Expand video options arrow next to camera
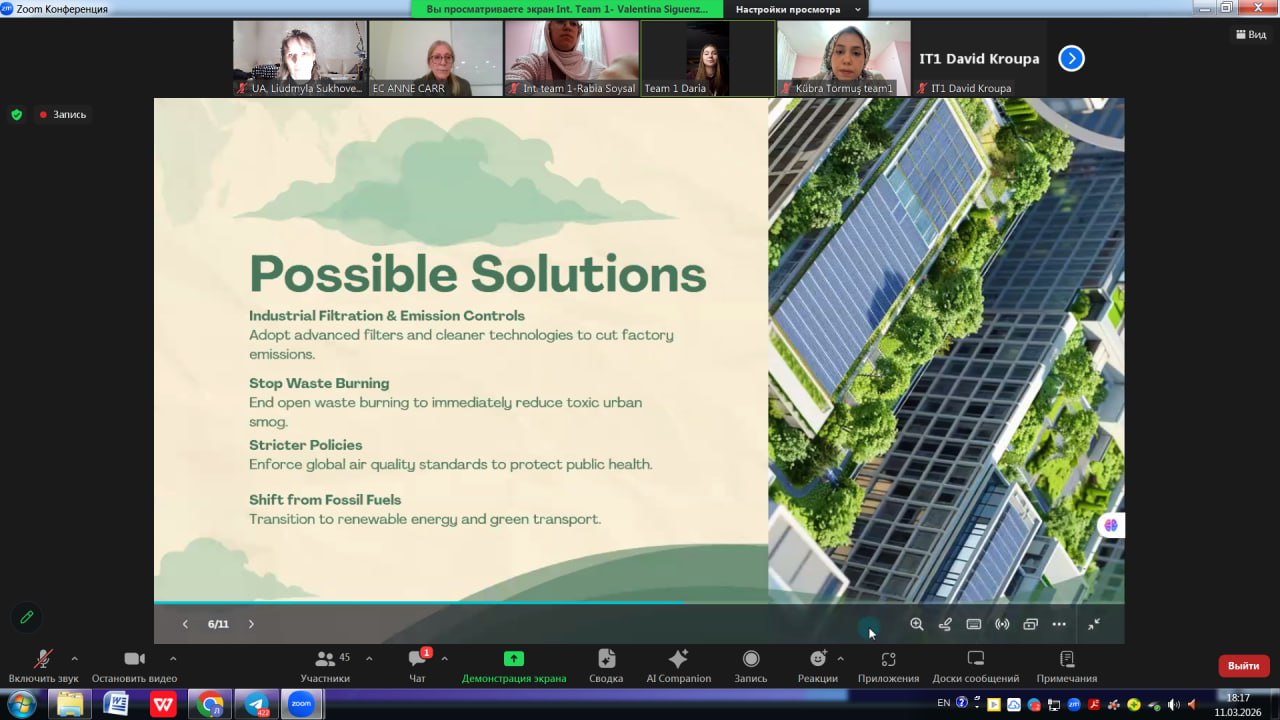1280x720 pixels. click(x=173, y=658)
